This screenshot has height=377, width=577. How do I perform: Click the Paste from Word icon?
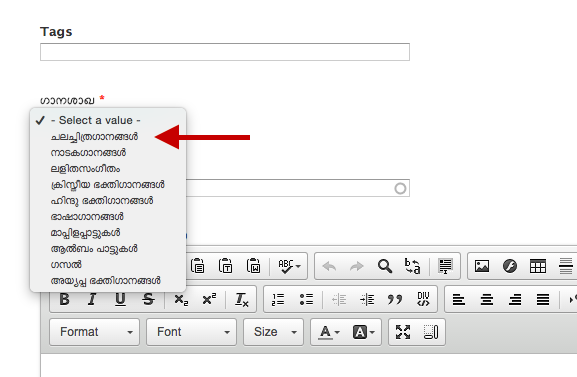point(254,266)
